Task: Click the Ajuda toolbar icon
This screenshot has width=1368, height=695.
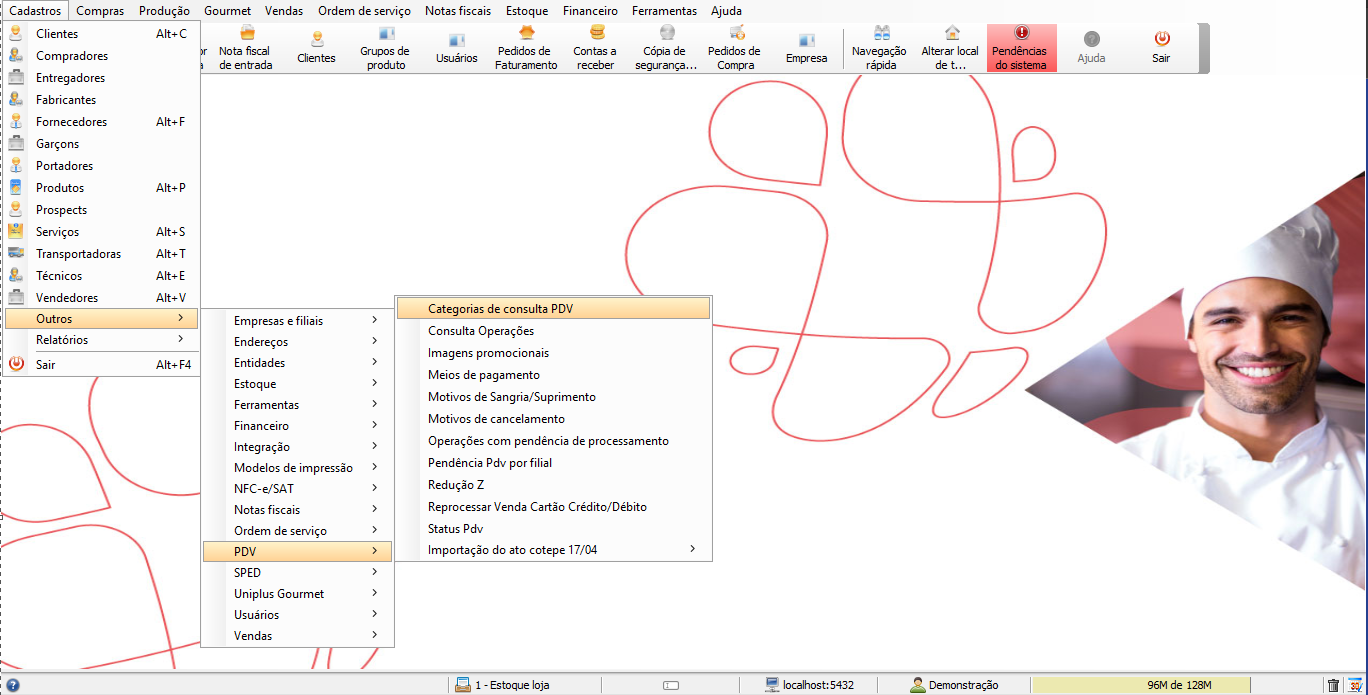Action: point(1091,48)
